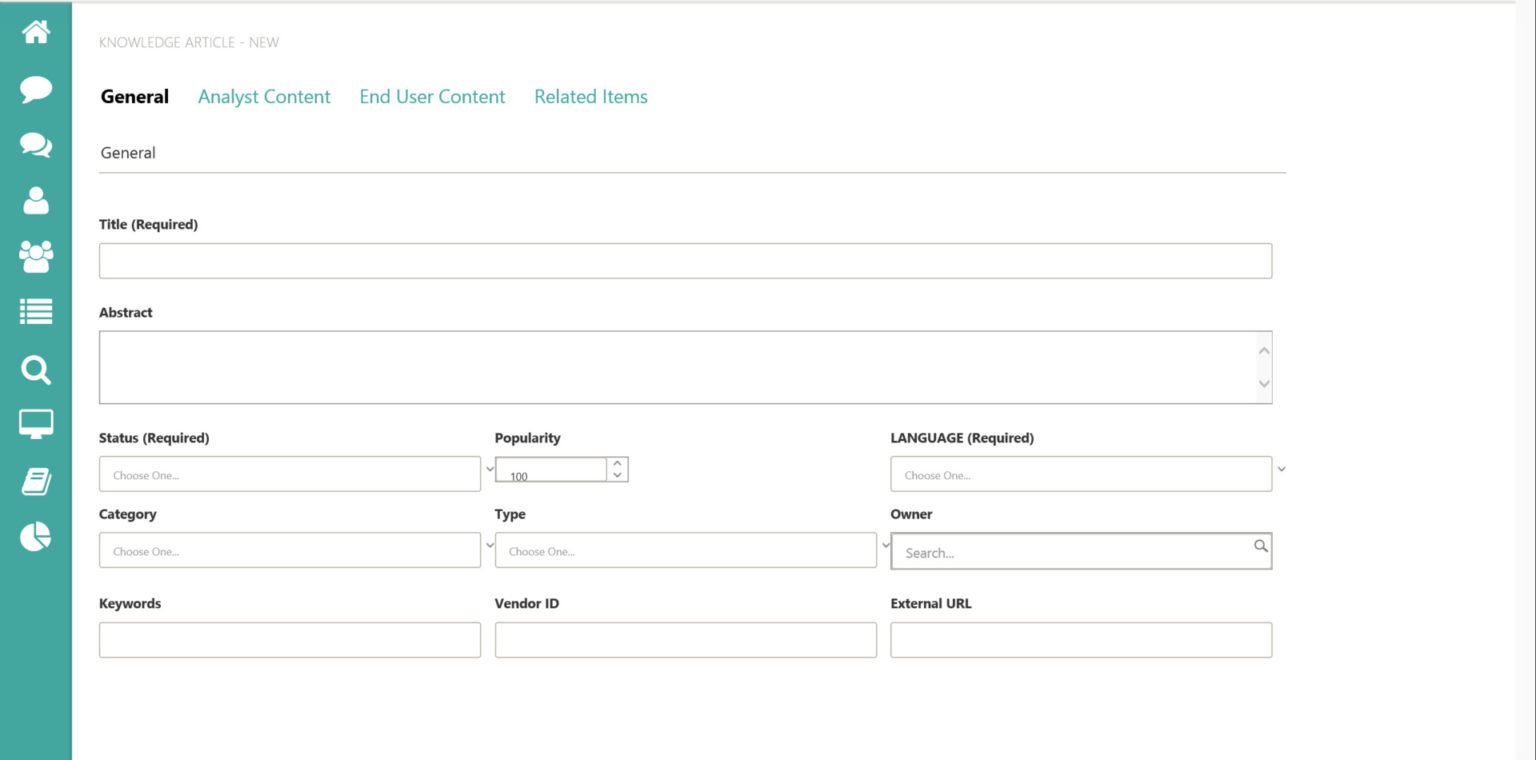Screen dimensions: 1536x760
Task: Open the chat message icon in sidebar
Action: click(35, 89)
